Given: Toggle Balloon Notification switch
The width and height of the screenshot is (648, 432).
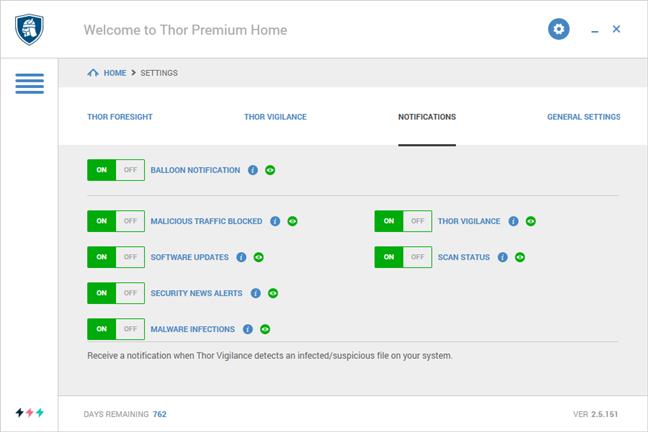Looking at the screenshot, I should pos(116,170).
